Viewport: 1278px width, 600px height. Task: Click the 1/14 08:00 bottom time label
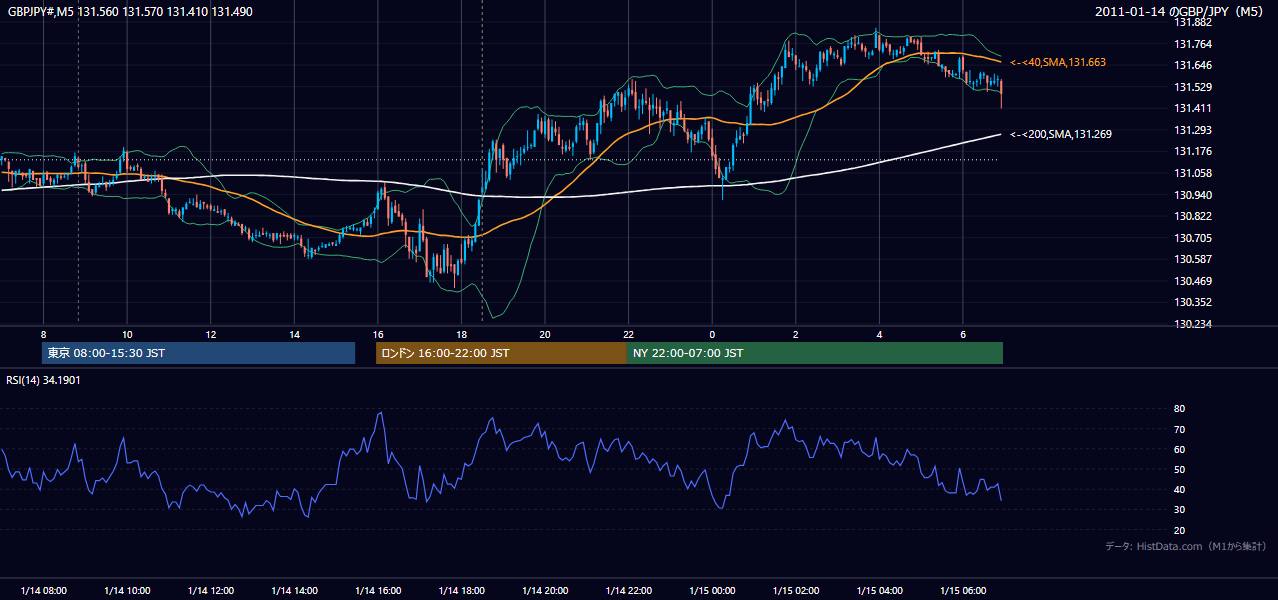pos(43,591)
